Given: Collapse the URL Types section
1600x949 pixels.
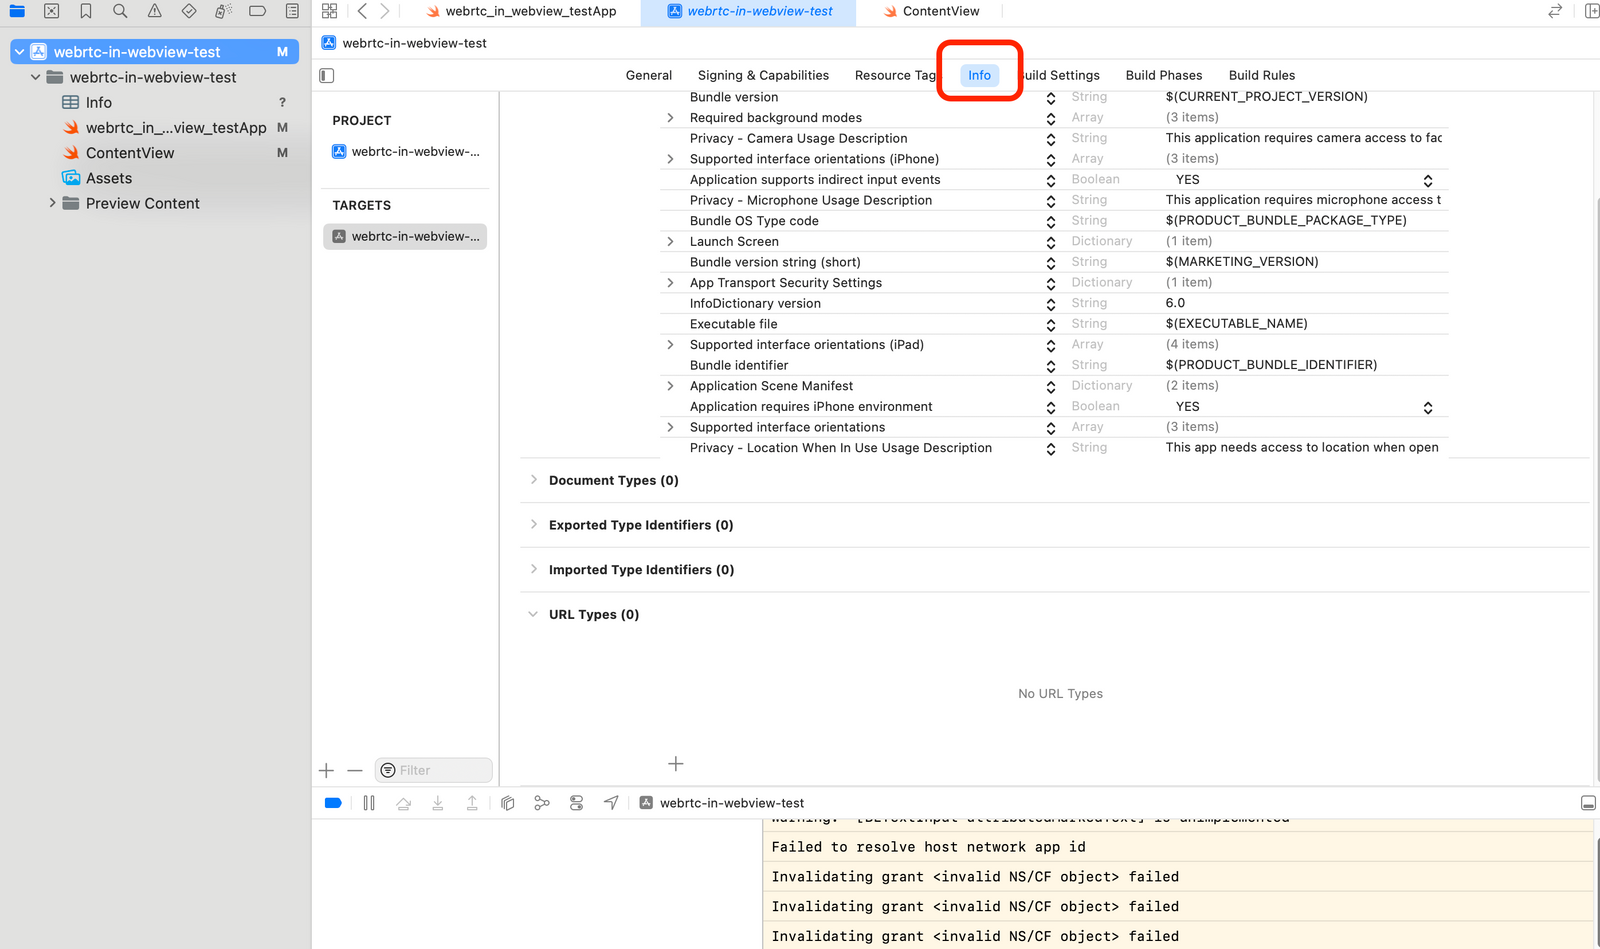Looking at the screenshot, I should [x=533, y=615].
